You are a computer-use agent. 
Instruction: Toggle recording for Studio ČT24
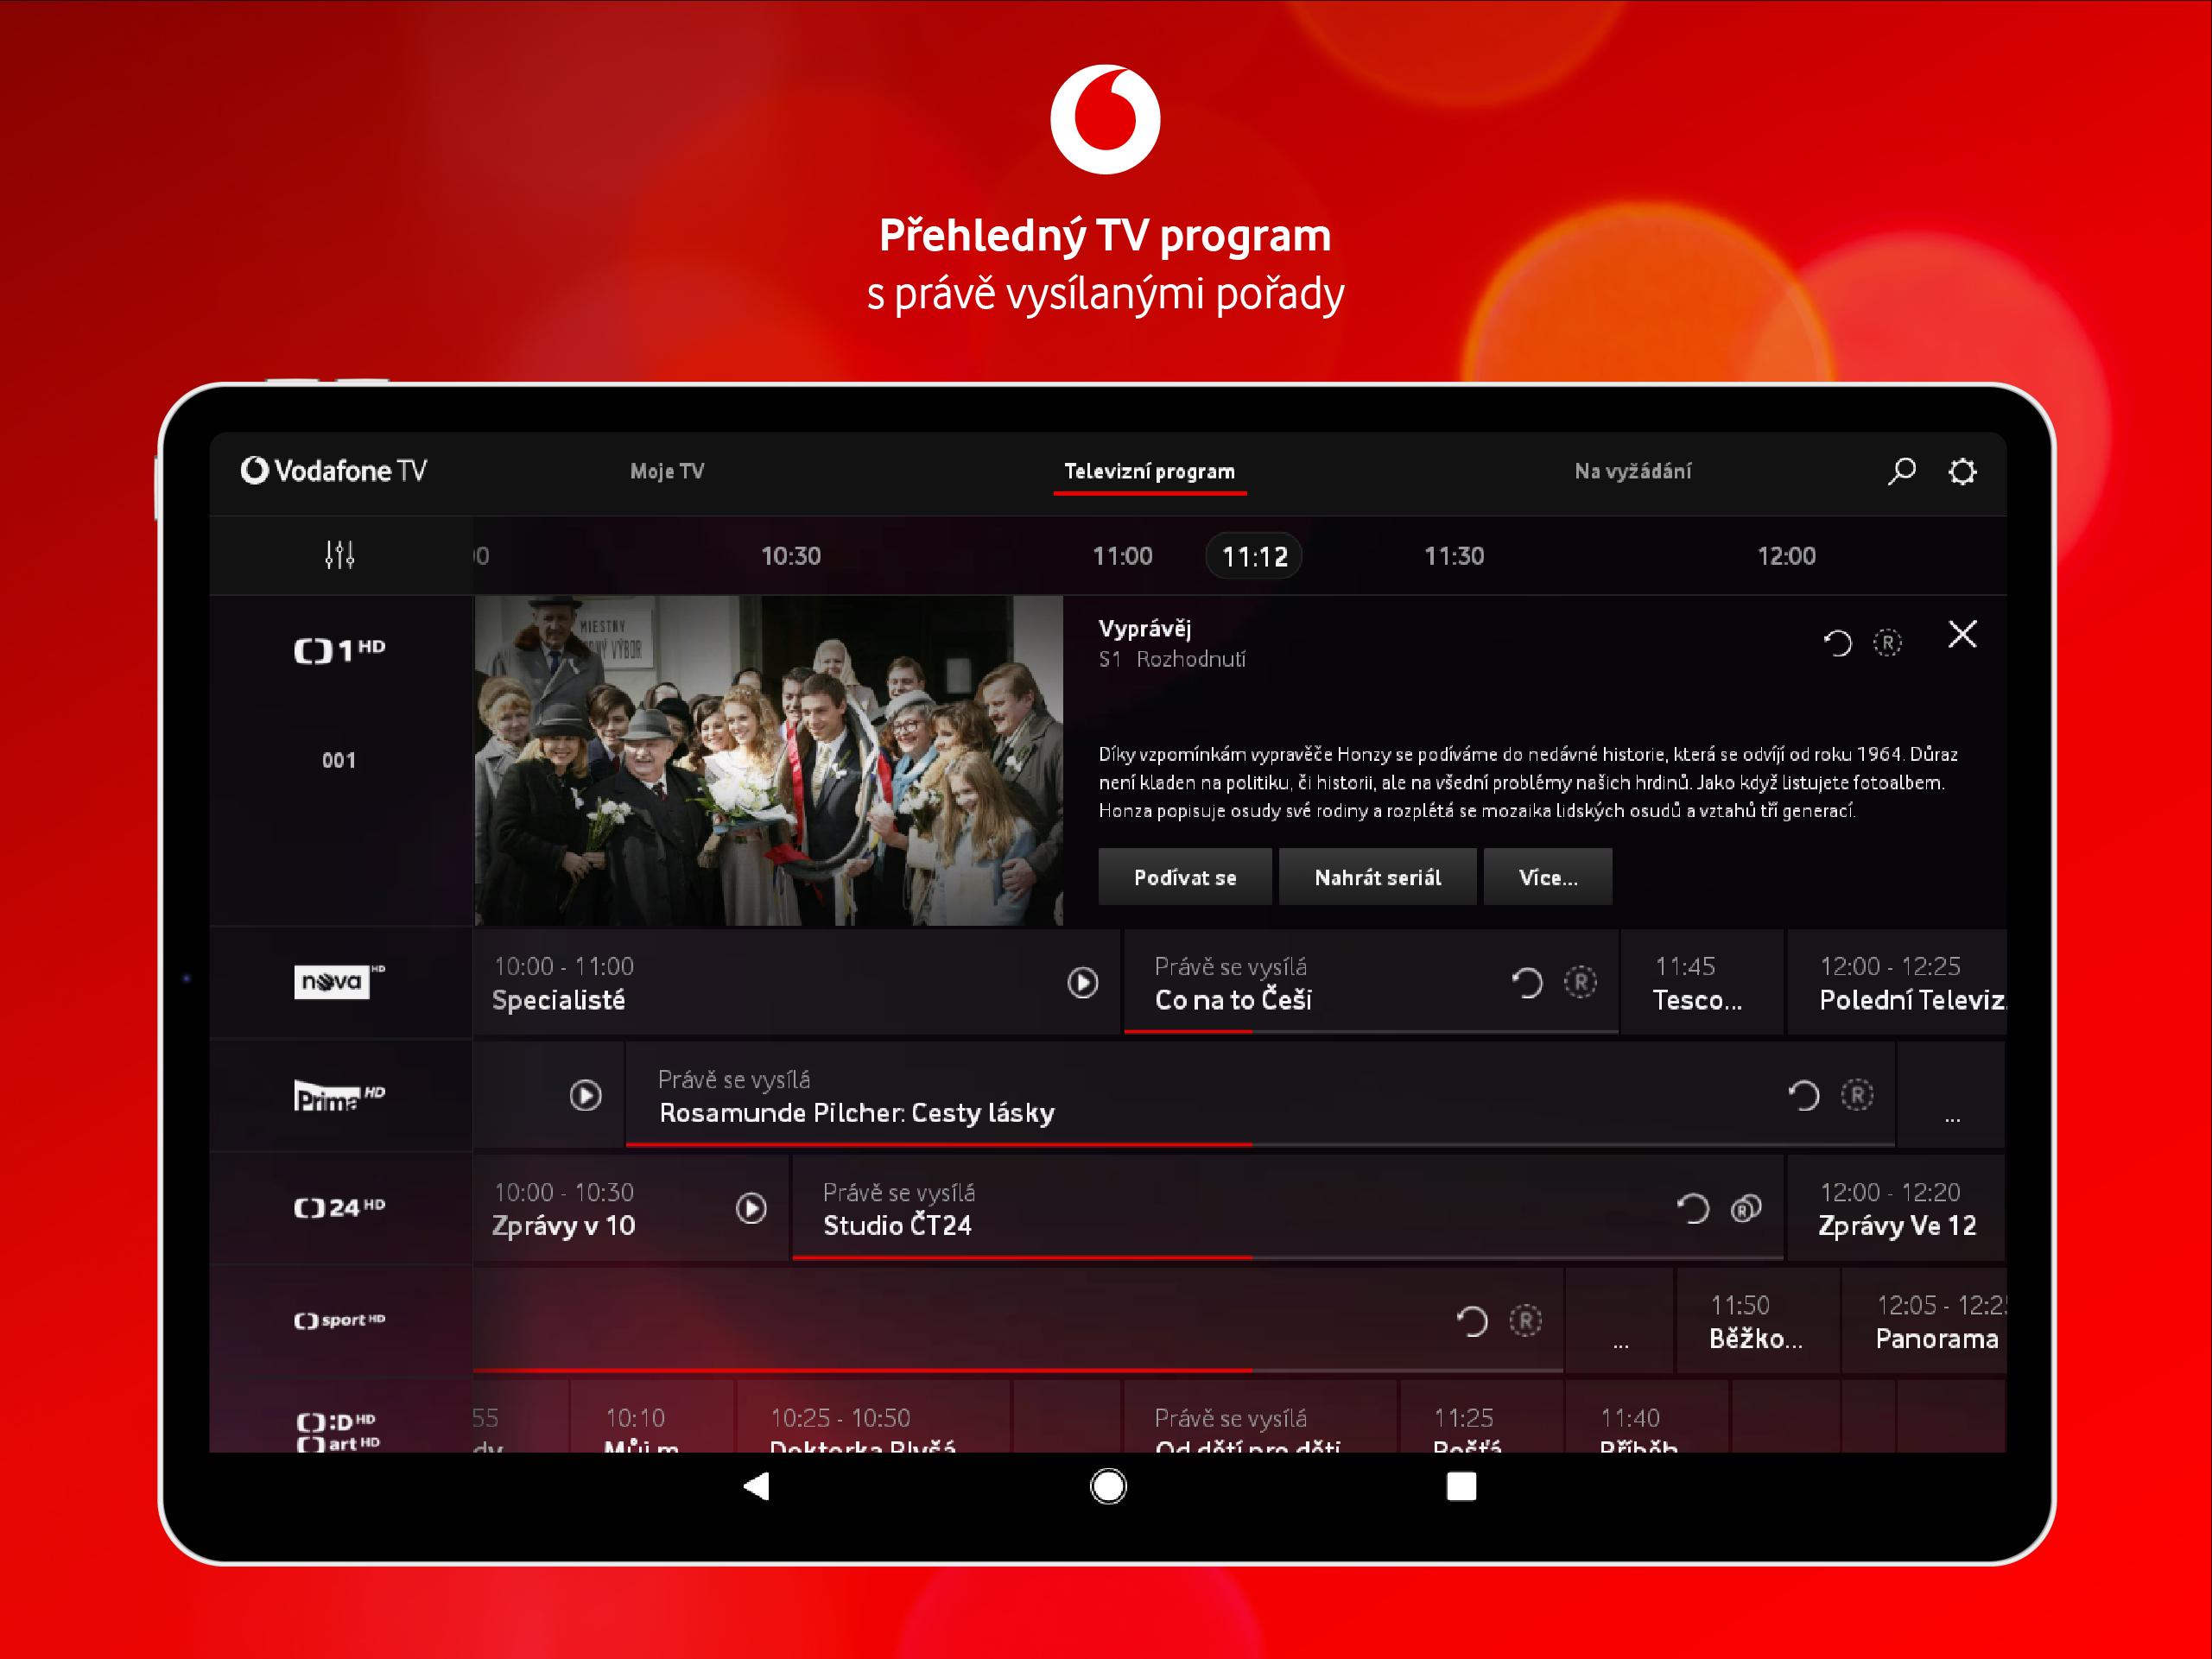tap(1746, 1209)
